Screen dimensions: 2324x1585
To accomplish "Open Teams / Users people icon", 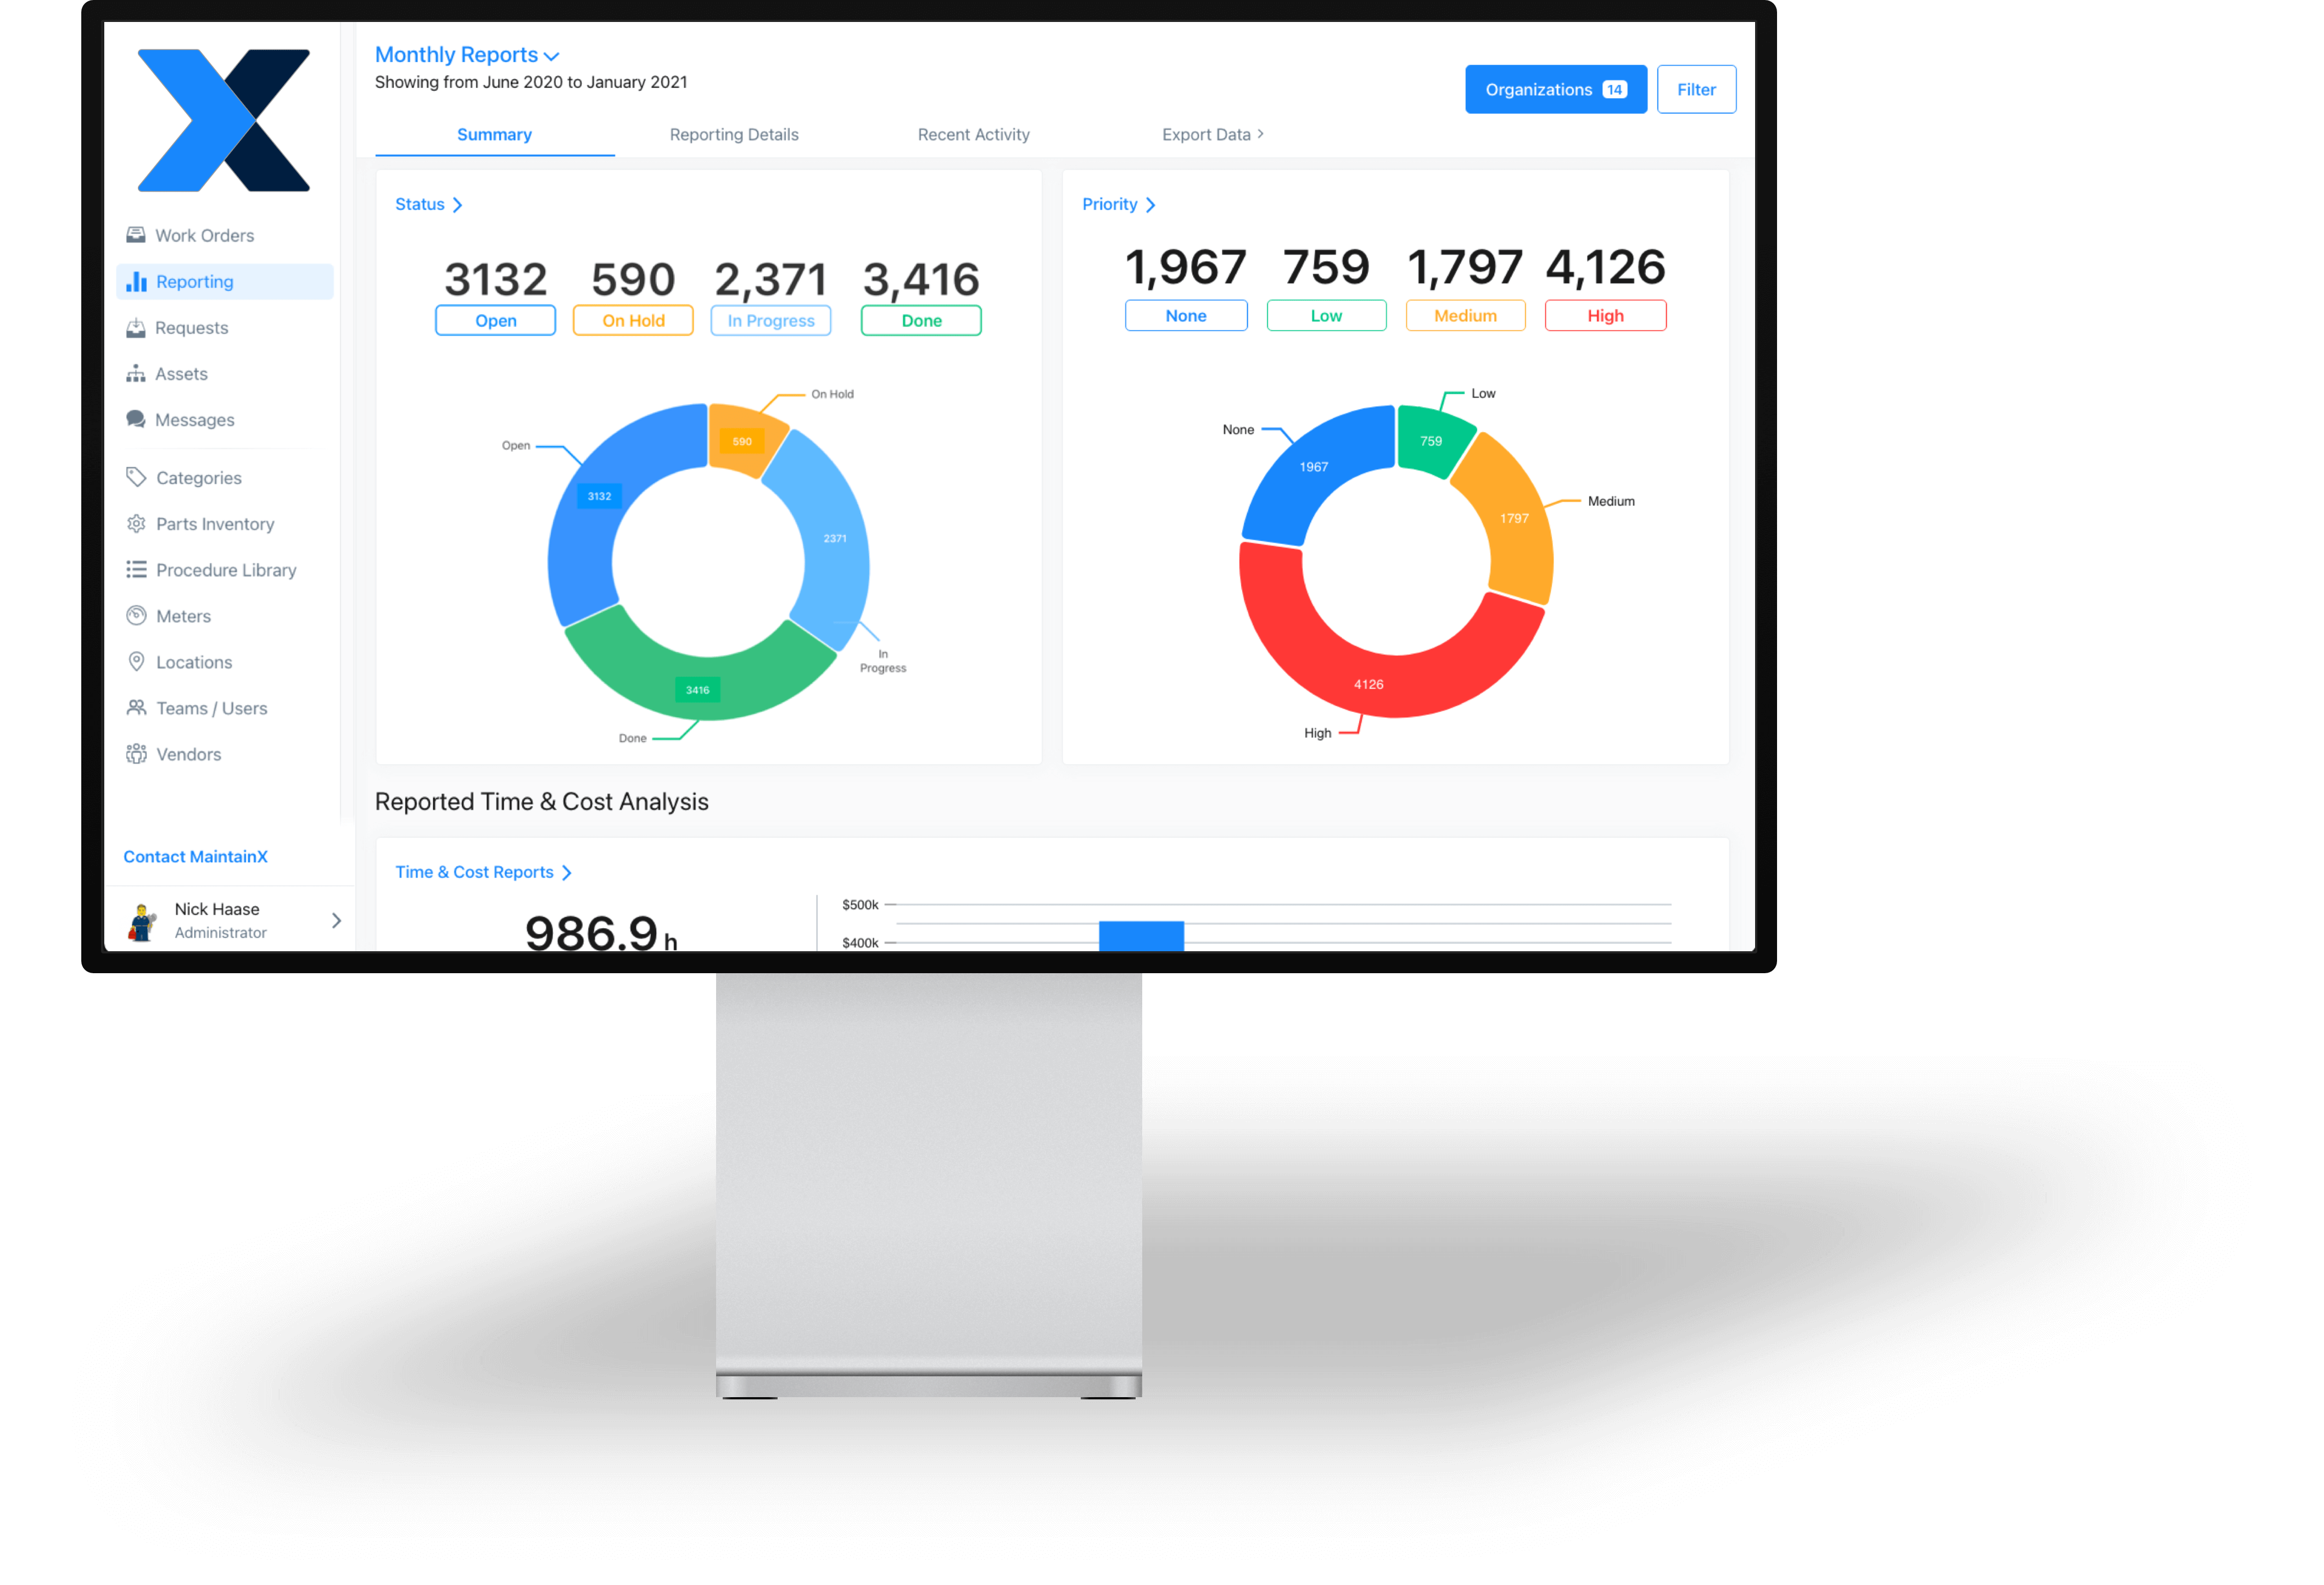I will click(136, 707).
